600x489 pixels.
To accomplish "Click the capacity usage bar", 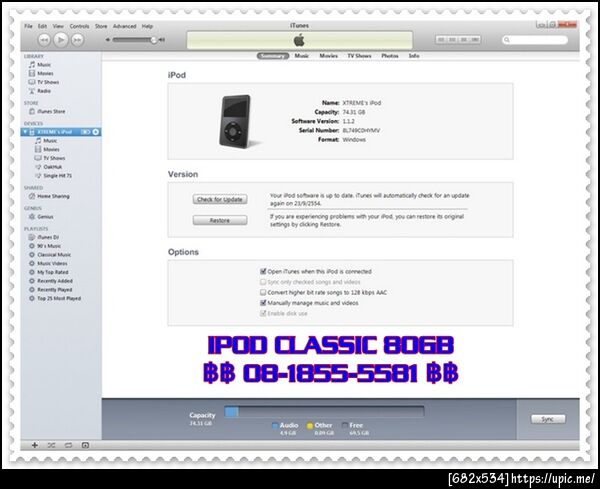I will click(x=324, y=412).
